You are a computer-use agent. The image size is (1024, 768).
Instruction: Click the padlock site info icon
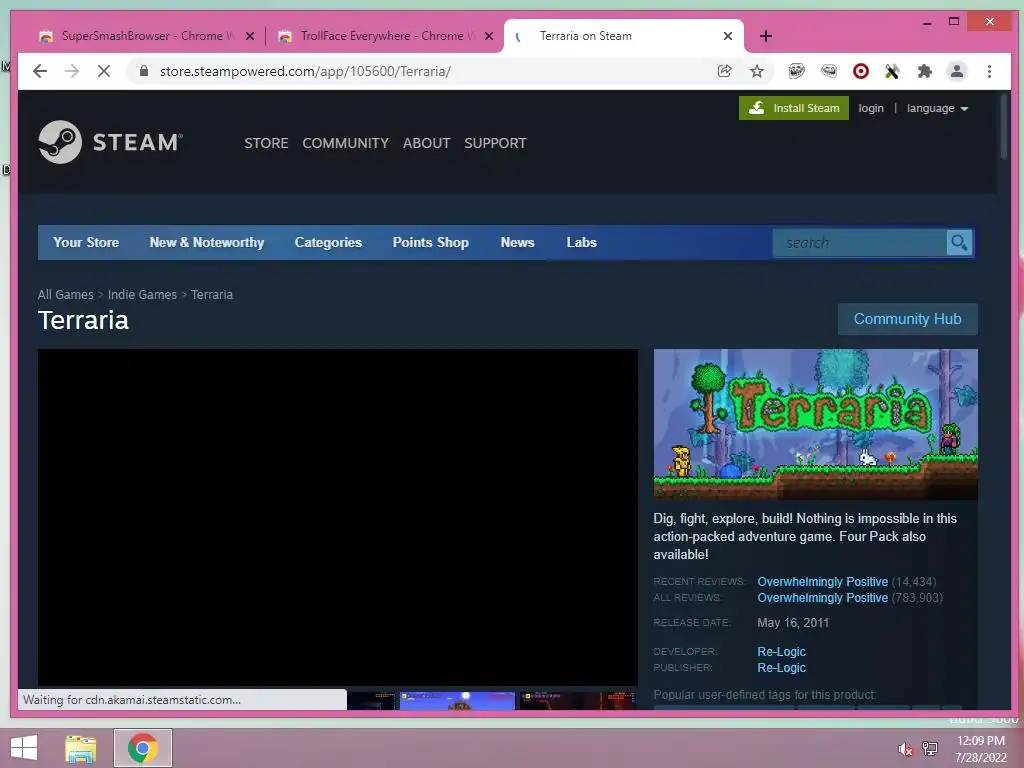(144, 71)
